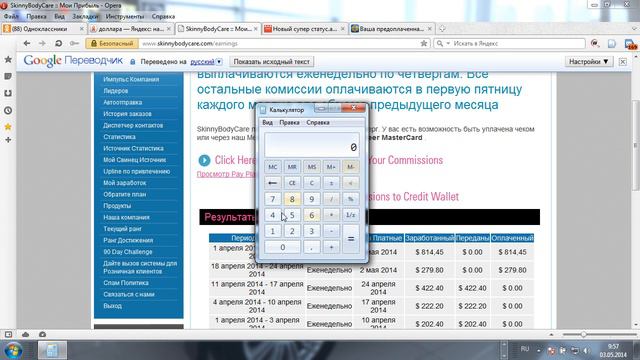Click the round extension icon beside search field

[595, 43]
